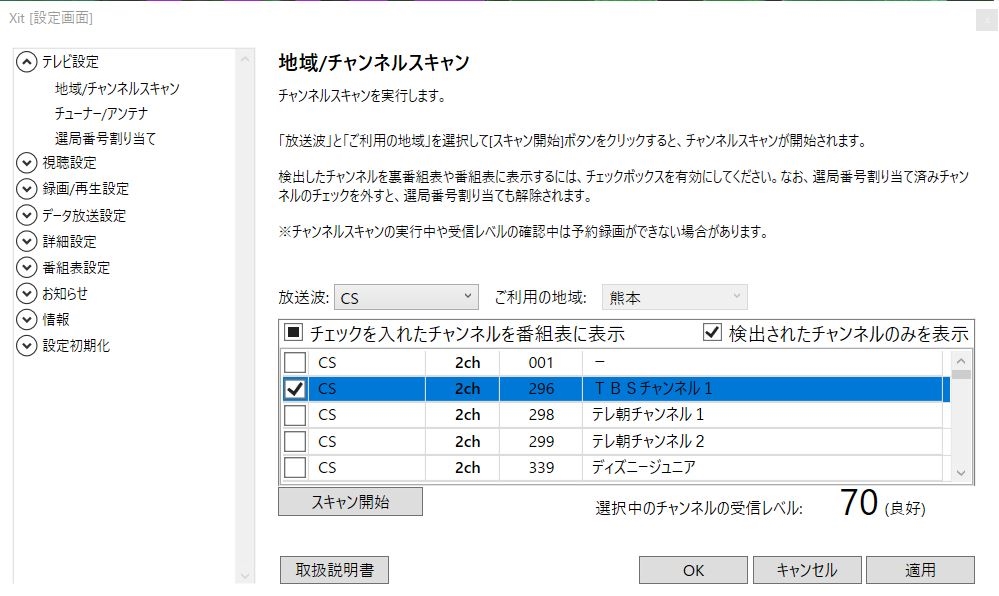Uncheck the TBSチャンネル1 checkbox
This screenshot has width=999, height=596.
point(294,388)
